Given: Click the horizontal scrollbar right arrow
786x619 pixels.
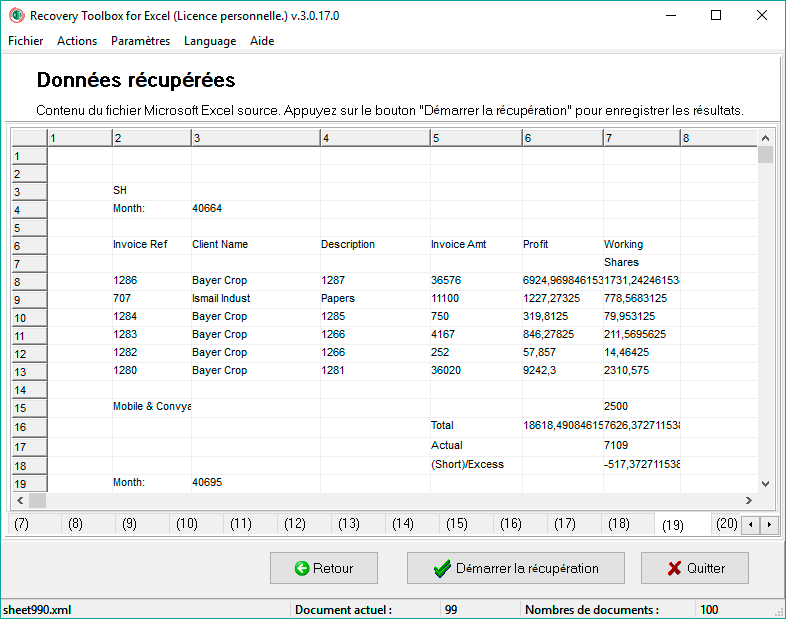Looking at the screenshot, I should (x=748, y=500).
